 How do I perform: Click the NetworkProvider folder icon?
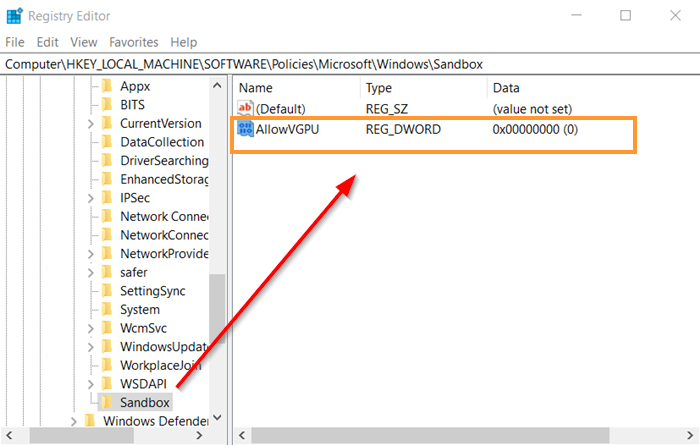[107, 254]
